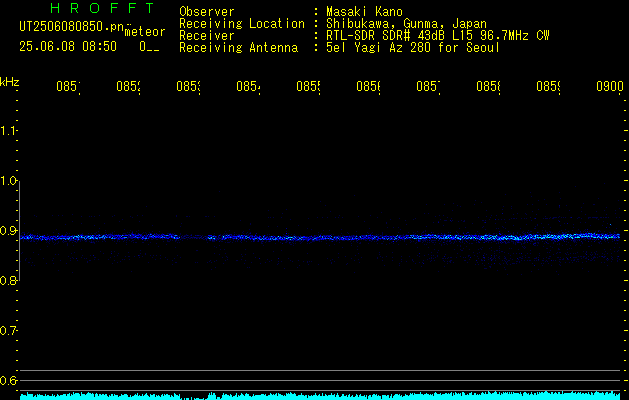Click the HROFFT title text

click(102, 8)
